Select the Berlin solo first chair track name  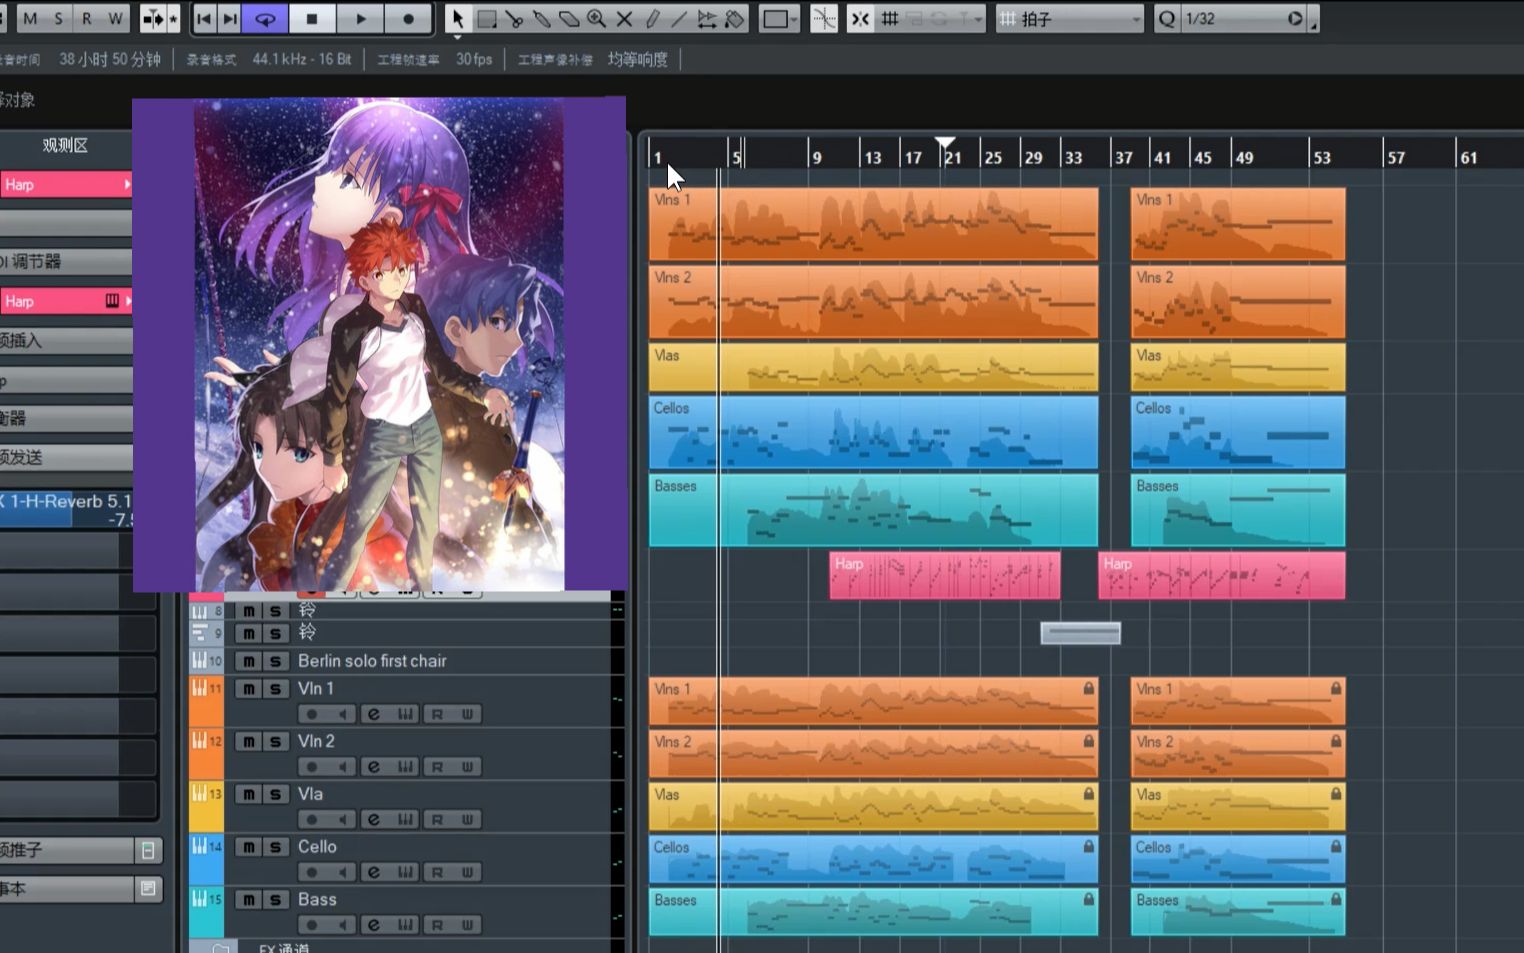coord(372,661)
